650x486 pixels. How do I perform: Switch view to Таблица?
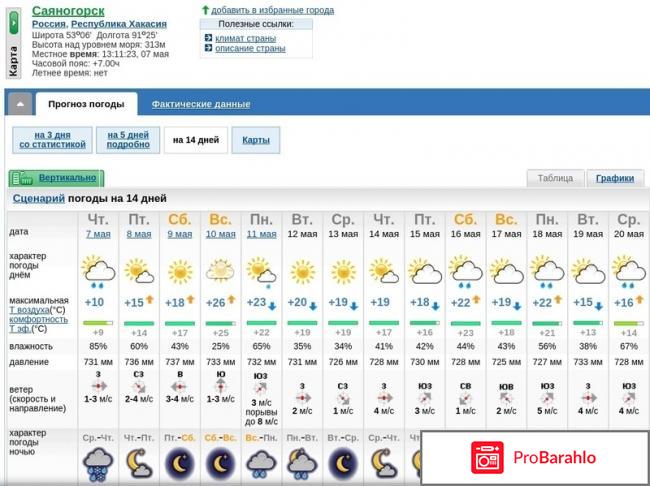coord(555,178)
